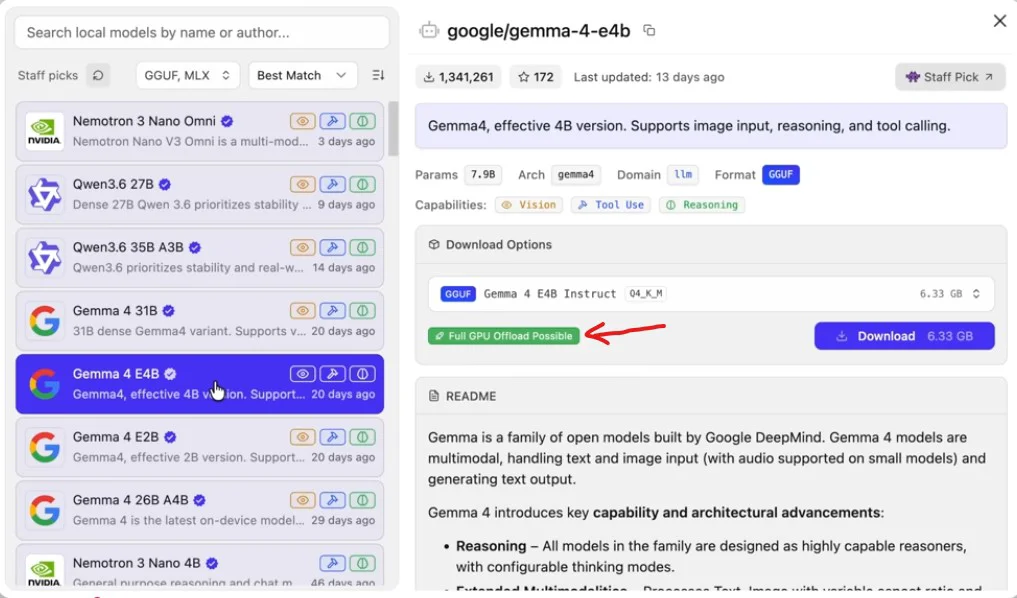Open the GGUF, MLX format filter dropdown
1017x598 pixels.
[187, 75]
